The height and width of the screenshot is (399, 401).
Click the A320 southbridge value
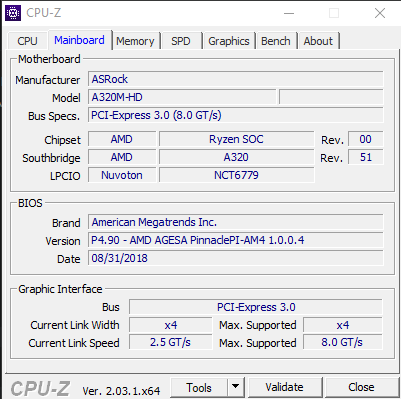[x=236, y=157]
